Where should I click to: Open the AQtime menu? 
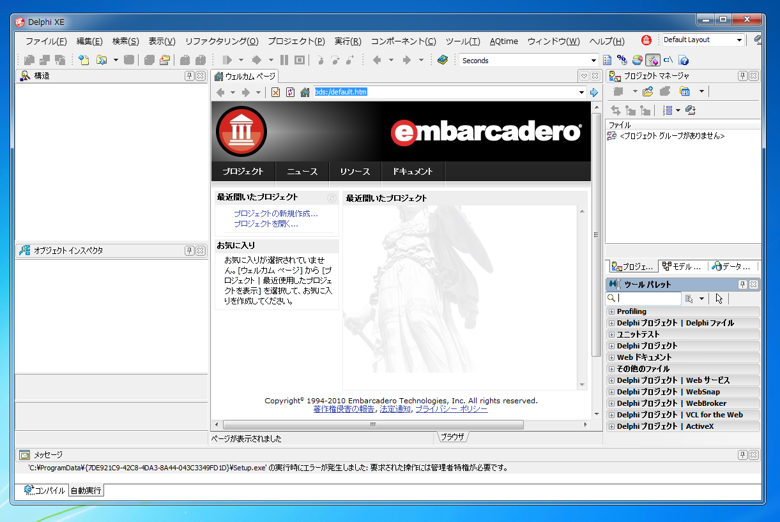pos(503,41)
